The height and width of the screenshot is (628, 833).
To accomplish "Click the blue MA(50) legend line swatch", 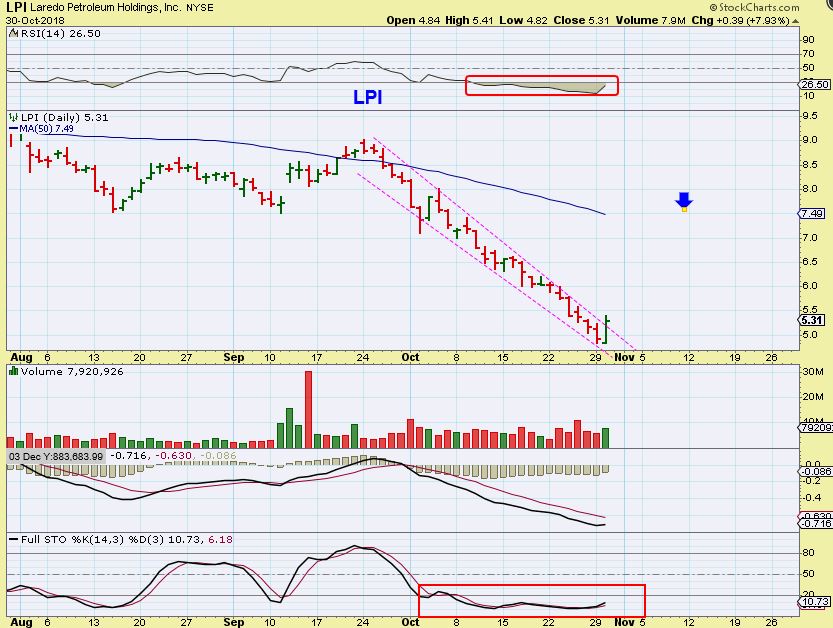I will 14,129.
